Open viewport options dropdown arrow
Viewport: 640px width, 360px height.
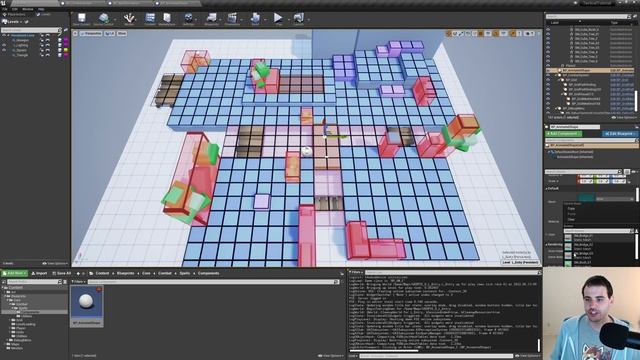pyautogui.click(x=75, y=33)
